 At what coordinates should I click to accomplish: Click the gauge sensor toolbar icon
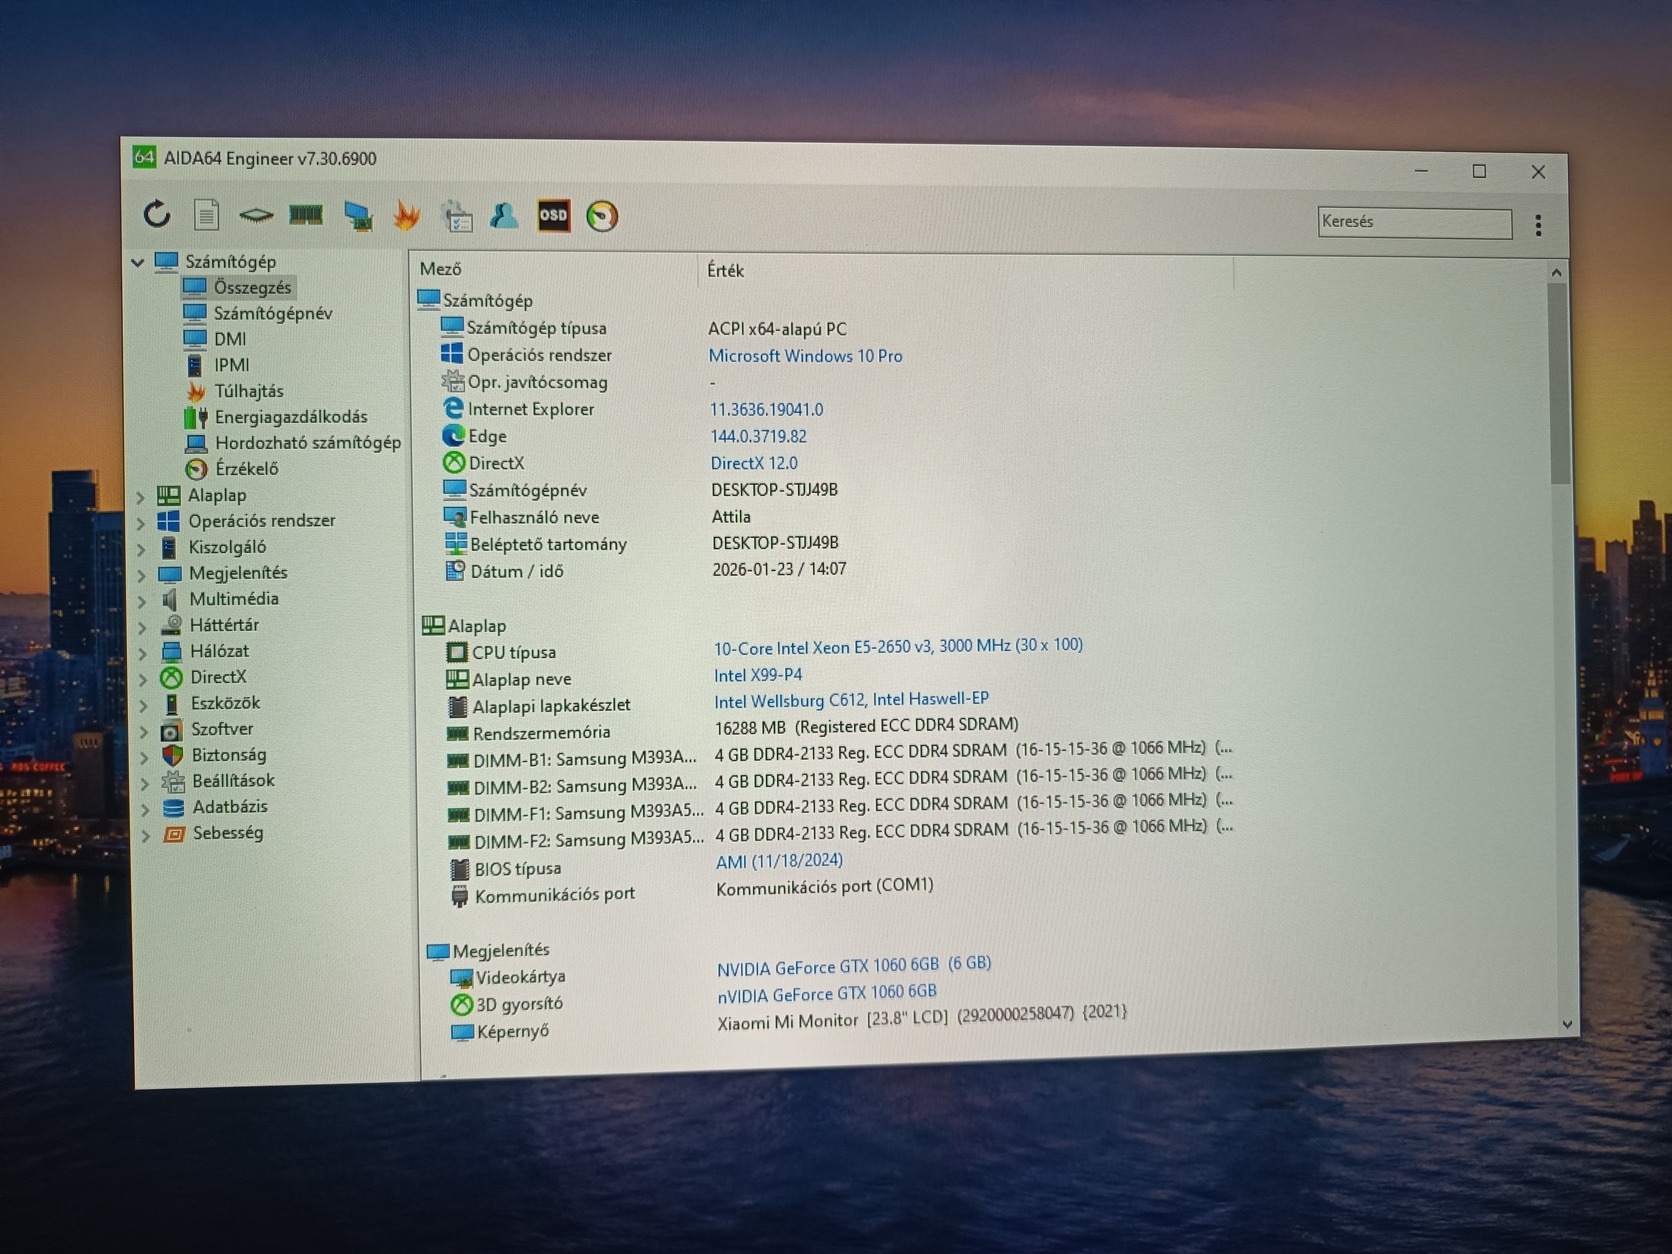(602, 216)
